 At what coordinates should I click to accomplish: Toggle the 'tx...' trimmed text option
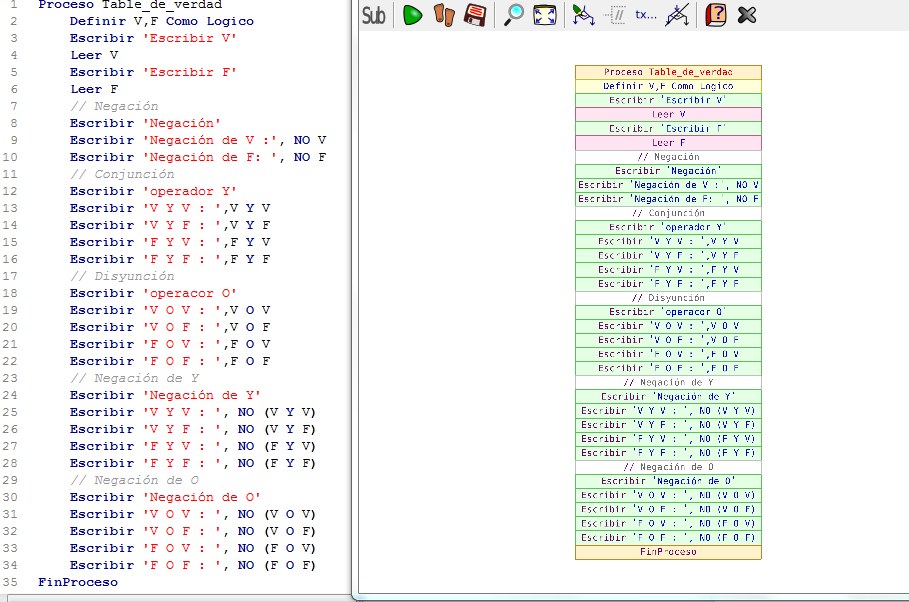coord(646,15)
